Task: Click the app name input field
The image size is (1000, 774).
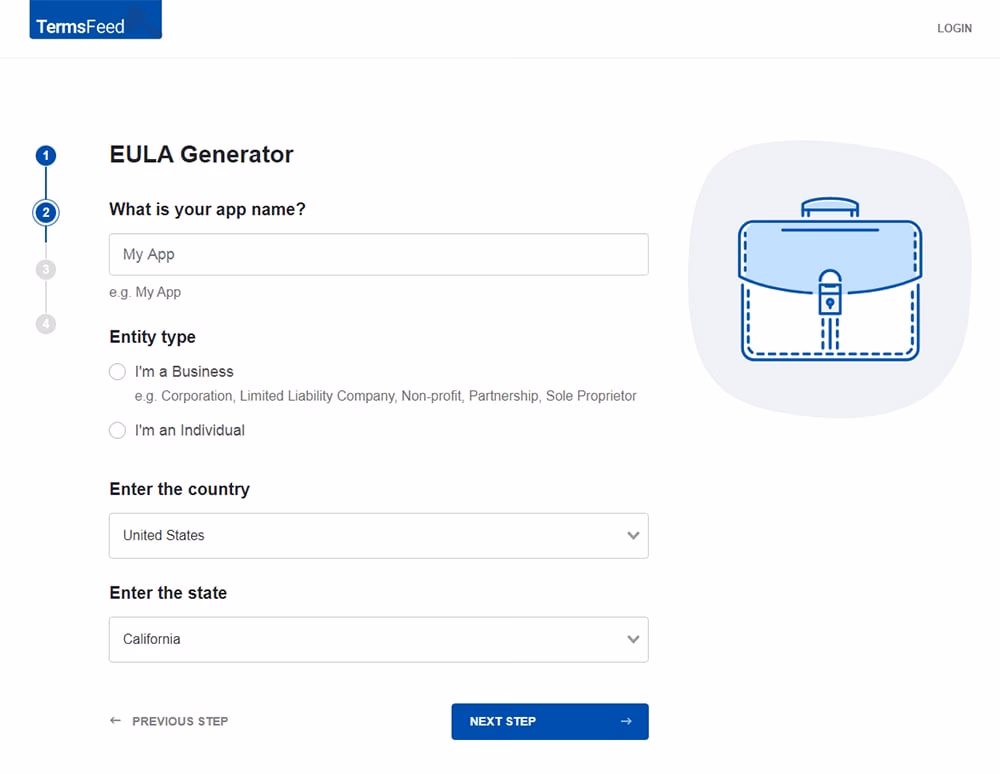Action: [x=378, y=254]
